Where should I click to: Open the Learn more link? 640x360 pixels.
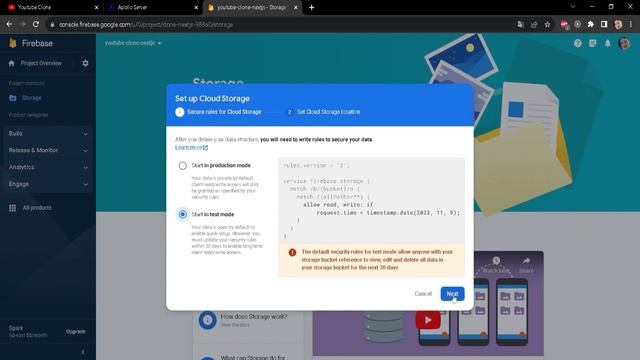point(191,147)
